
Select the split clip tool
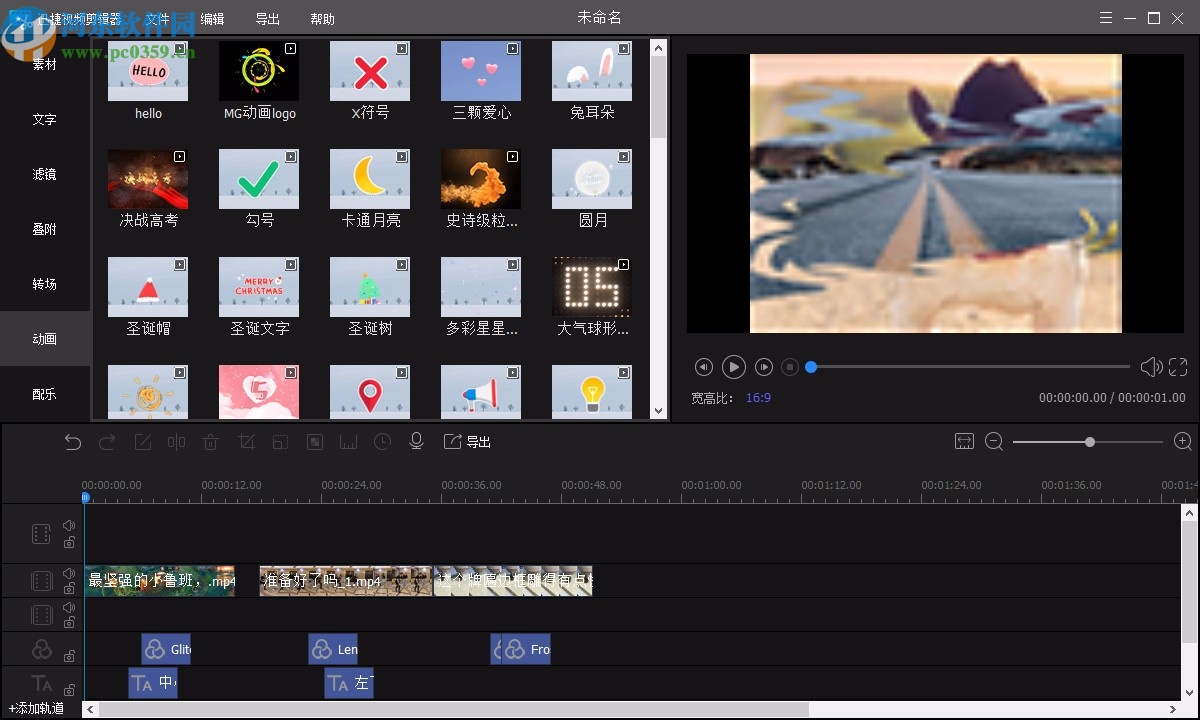pos(177,442)
